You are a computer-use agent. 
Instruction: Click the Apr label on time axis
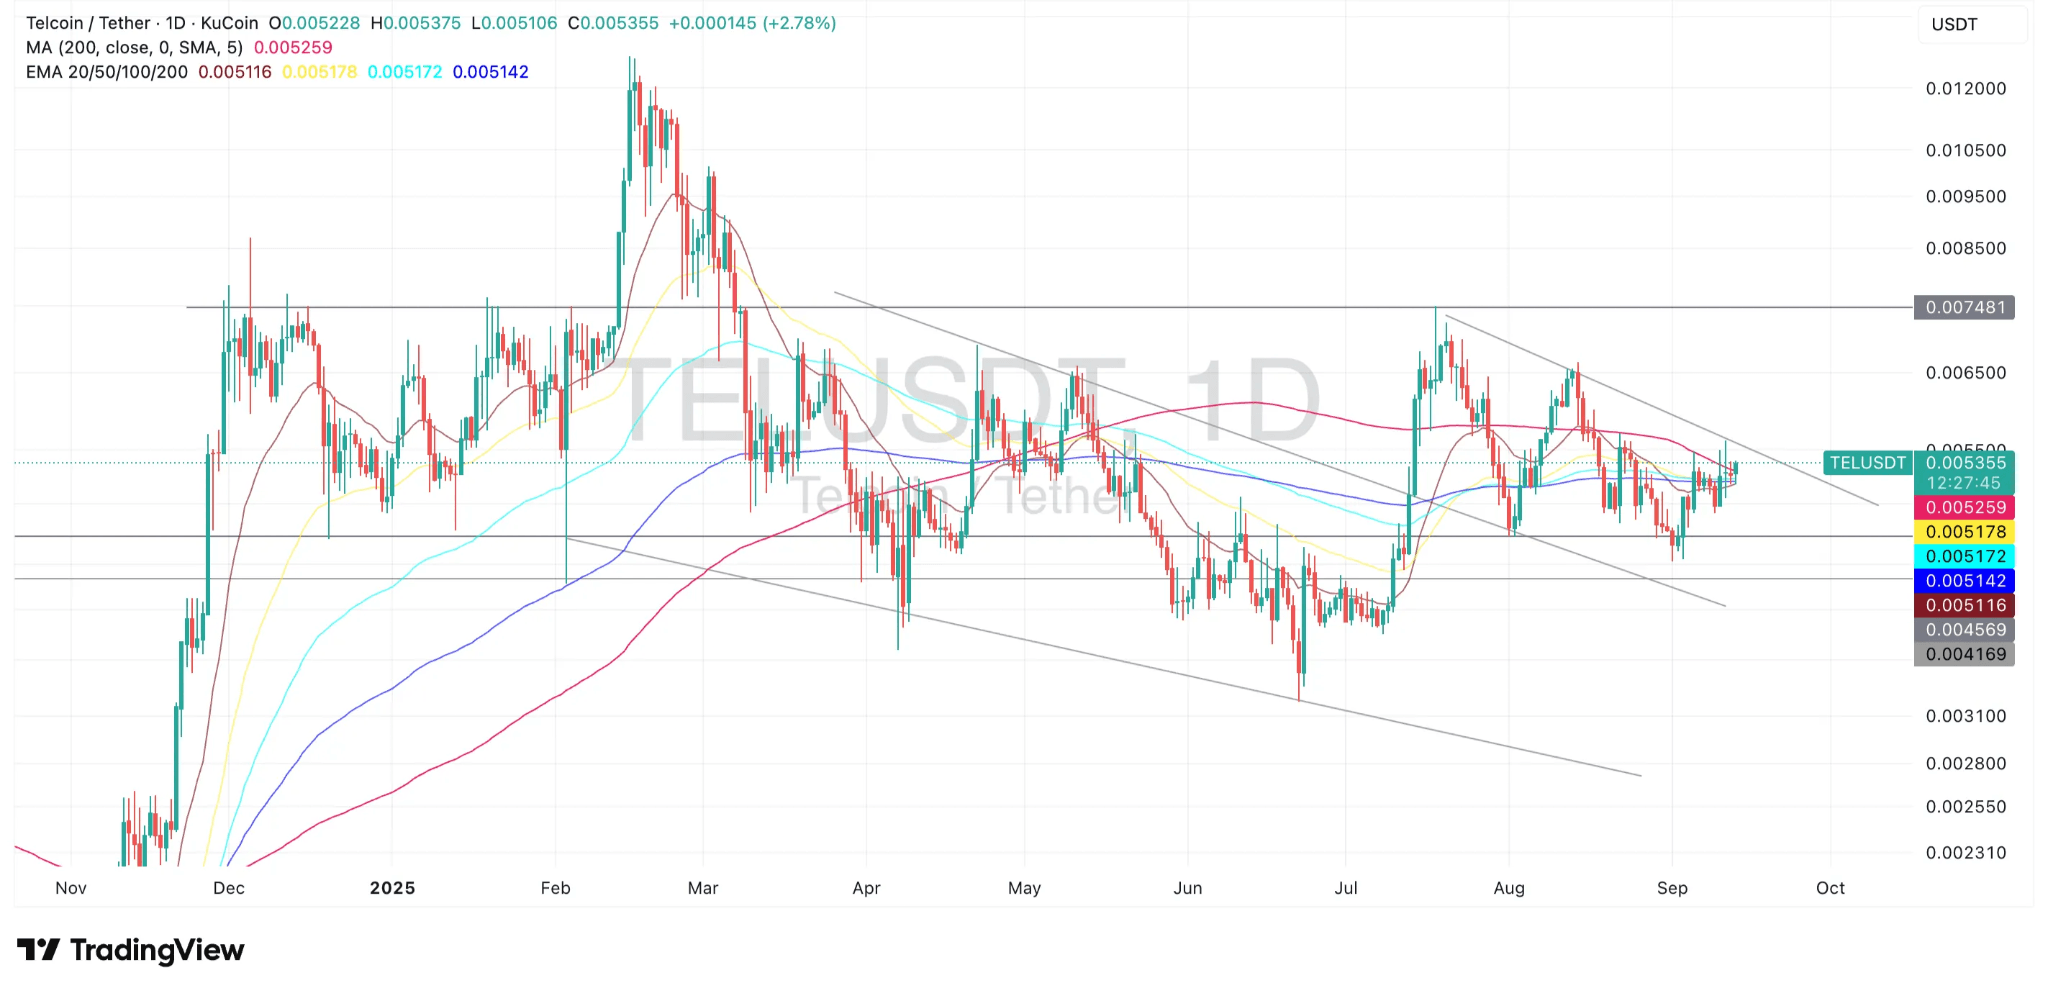pyautogui.click(x=866, y=888)
